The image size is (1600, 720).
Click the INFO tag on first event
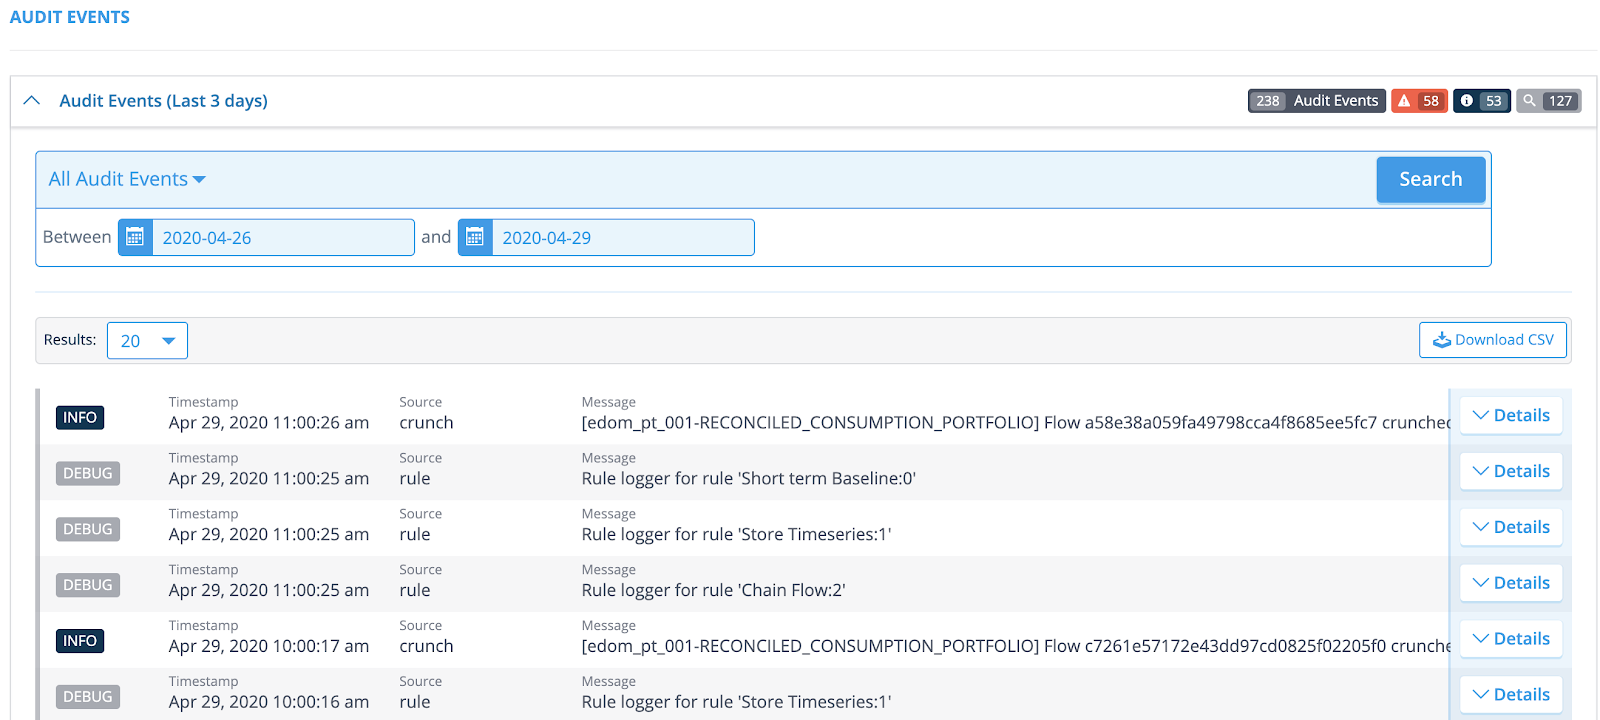(x=80, y=418)
